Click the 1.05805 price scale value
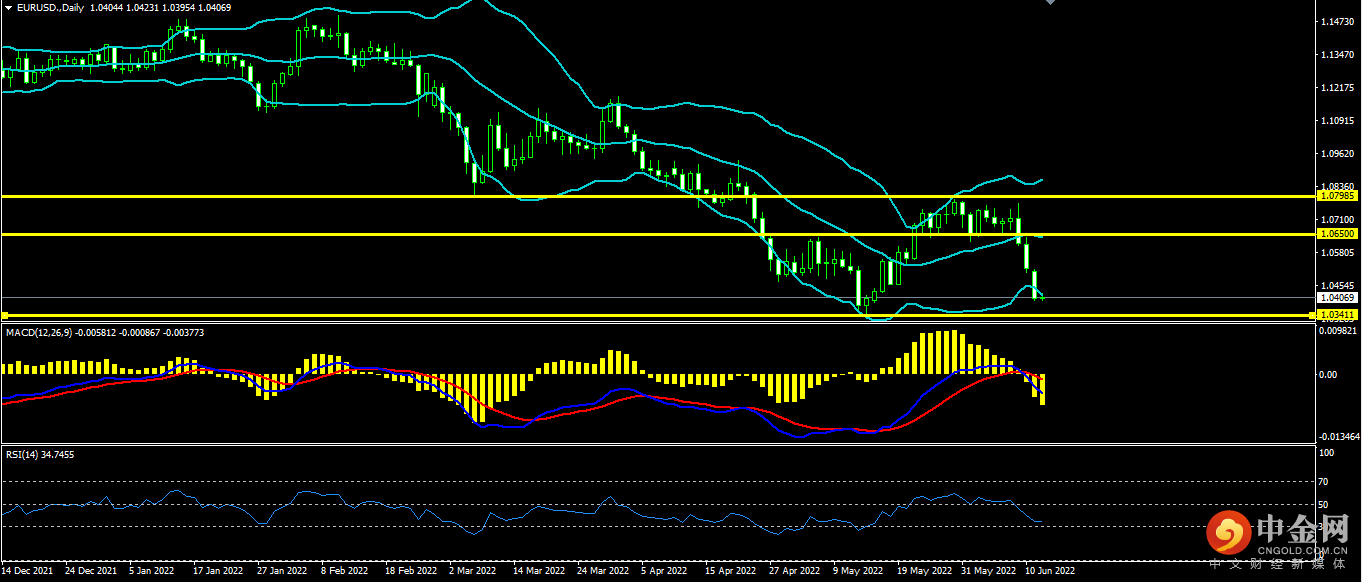 [x=1339, y=253]
